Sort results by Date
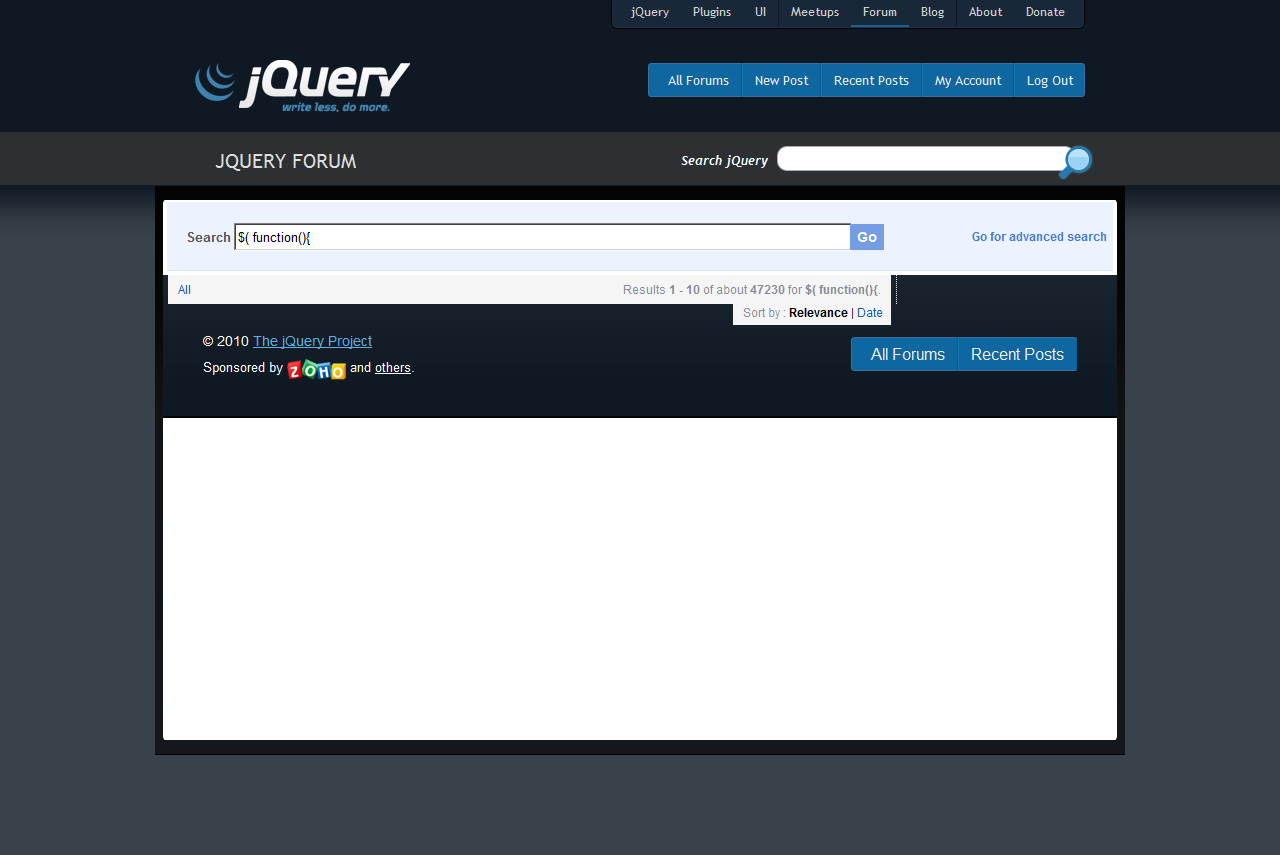This screenshot has width=1280, height=855. [870, 313]
